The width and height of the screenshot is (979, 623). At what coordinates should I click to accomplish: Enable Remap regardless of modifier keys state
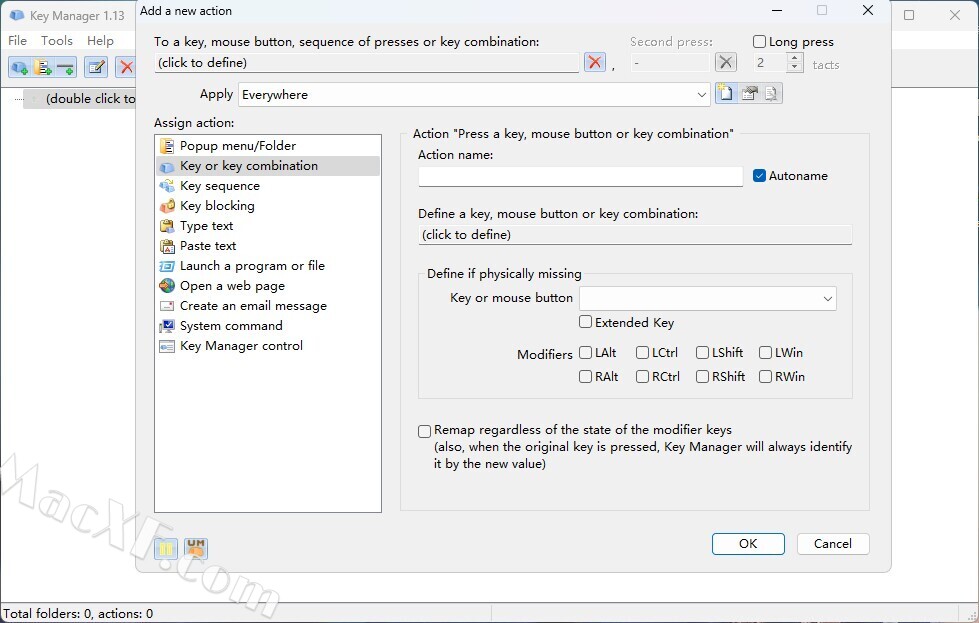(425, 431)
